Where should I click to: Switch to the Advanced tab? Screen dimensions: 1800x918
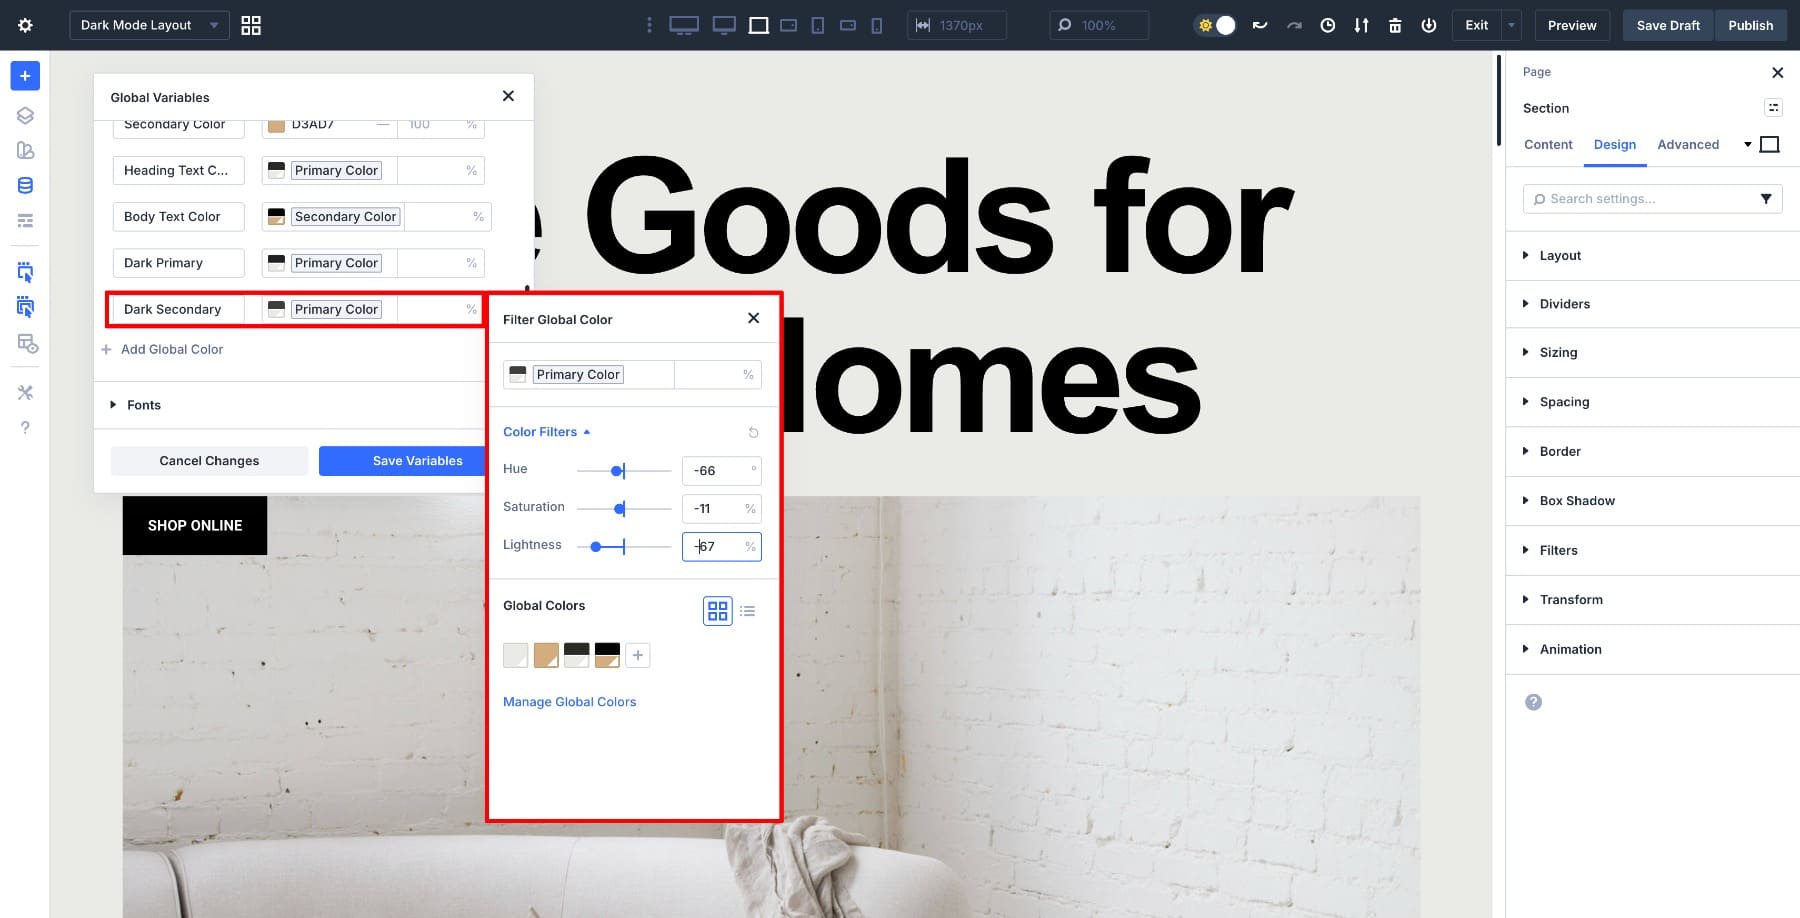[1688, 145]
